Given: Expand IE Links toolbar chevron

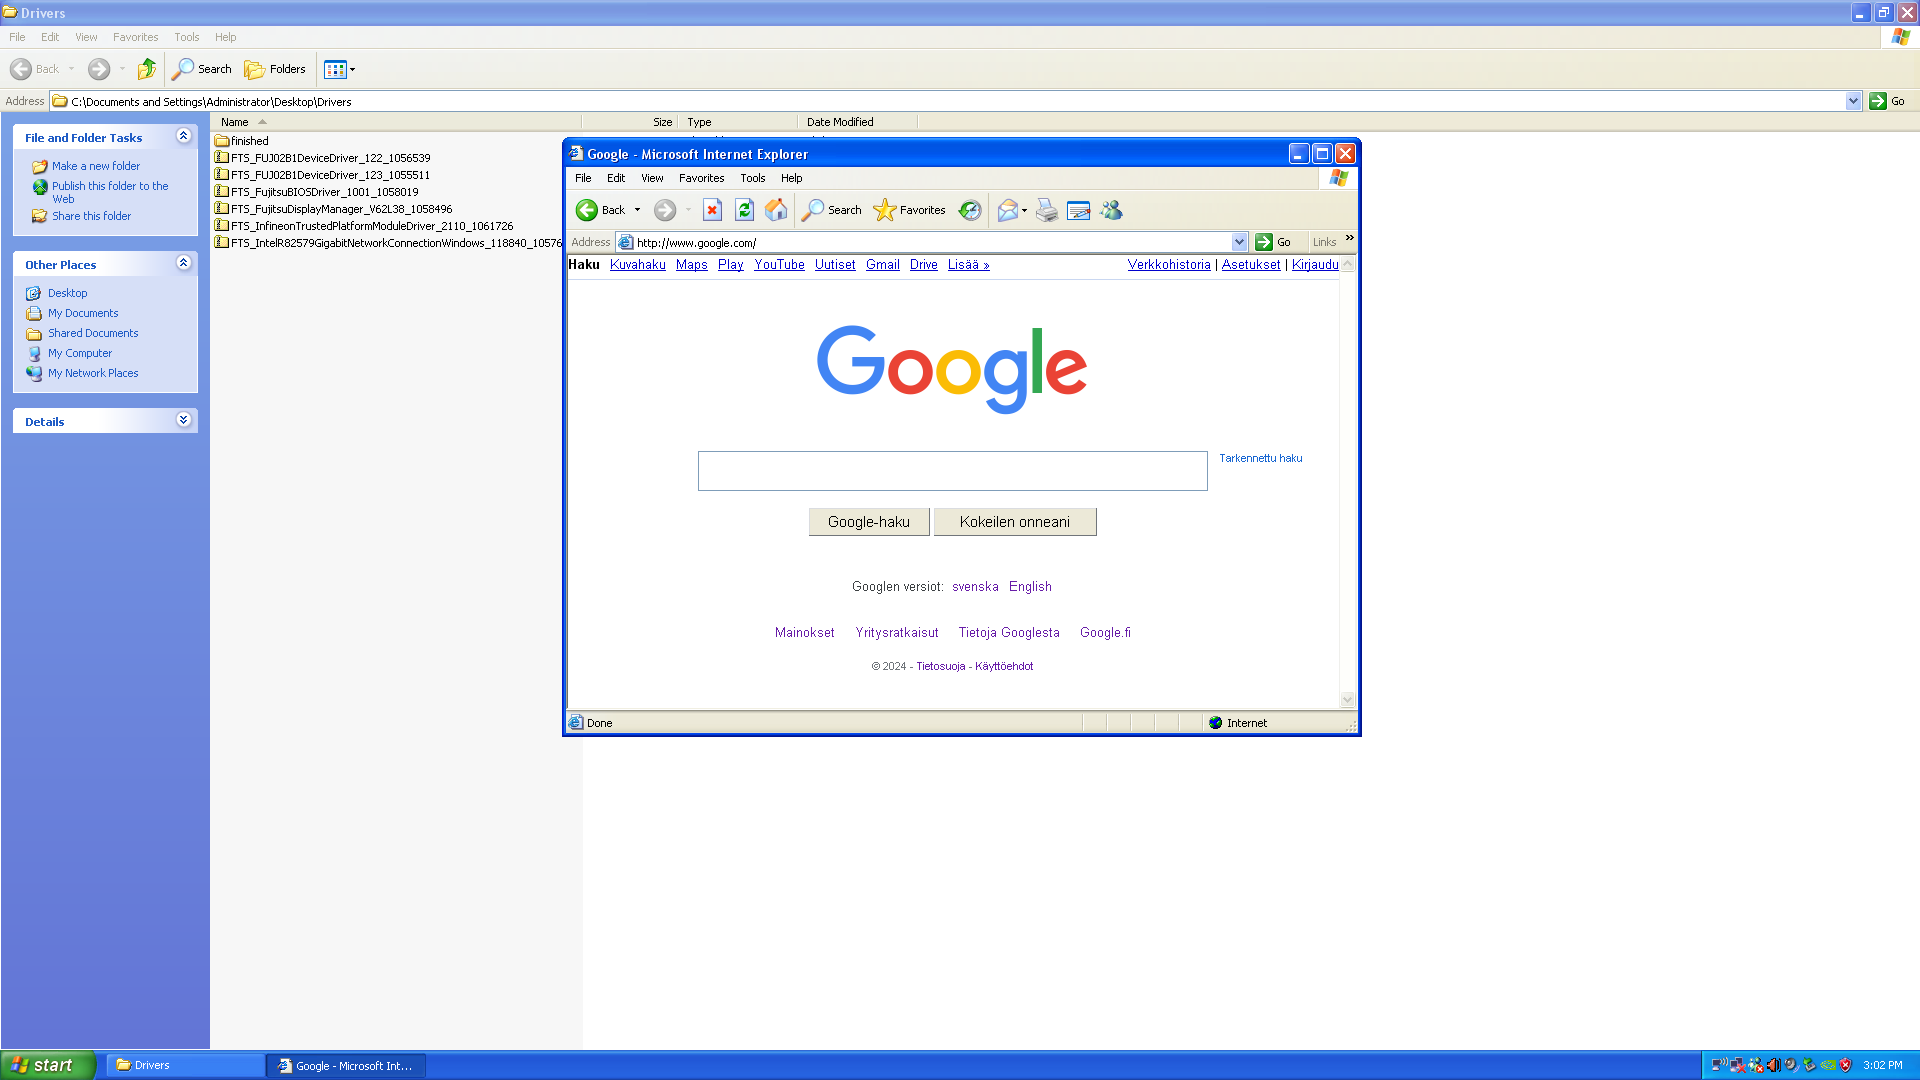Looking at the screenshot, I should (x=1349, y=238).
